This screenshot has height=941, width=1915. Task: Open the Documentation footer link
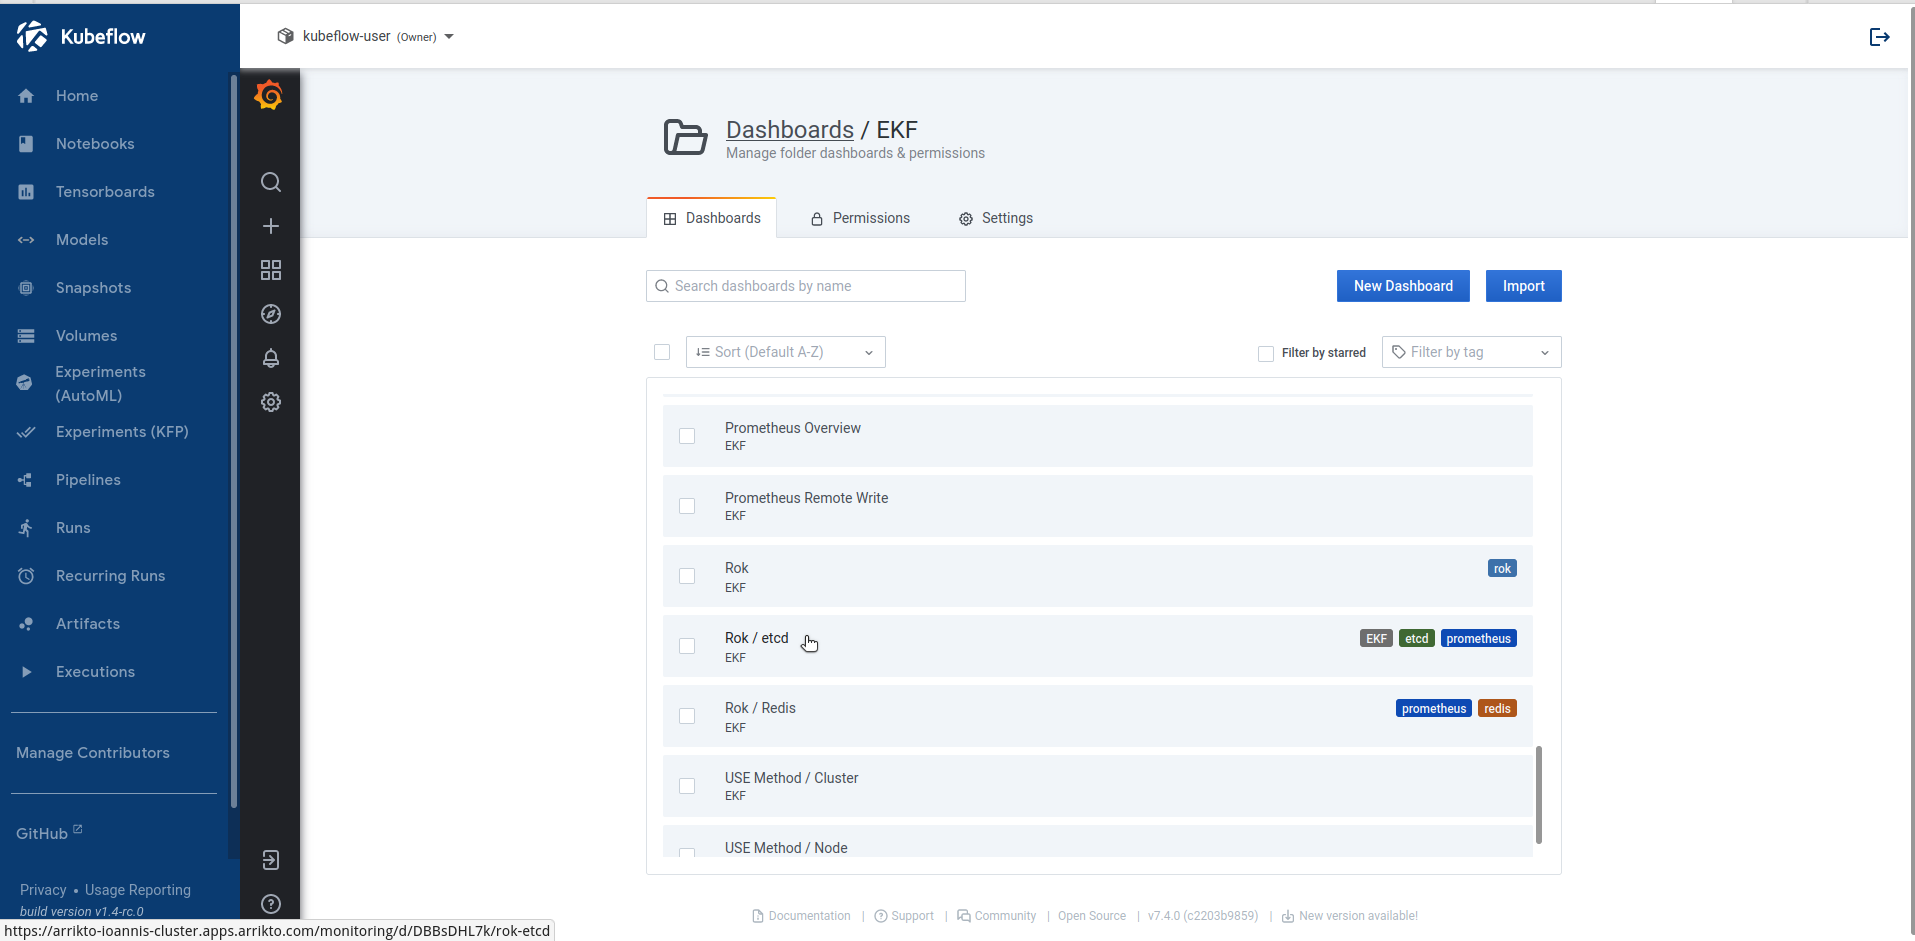[x=801, y=916]
